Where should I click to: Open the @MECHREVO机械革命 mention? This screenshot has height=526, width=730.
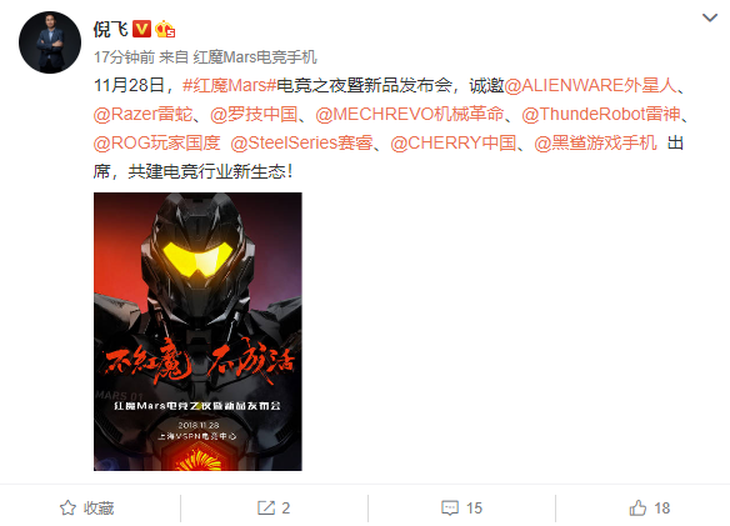(x=410, y=115)
